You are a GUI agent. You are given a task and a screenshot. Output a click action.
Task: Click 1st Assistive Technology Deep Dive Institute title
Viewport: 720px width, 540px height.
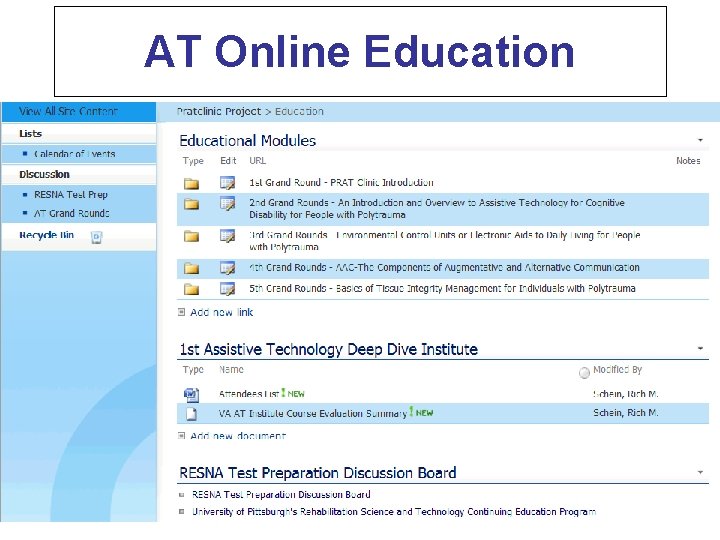tap(328, 349)
